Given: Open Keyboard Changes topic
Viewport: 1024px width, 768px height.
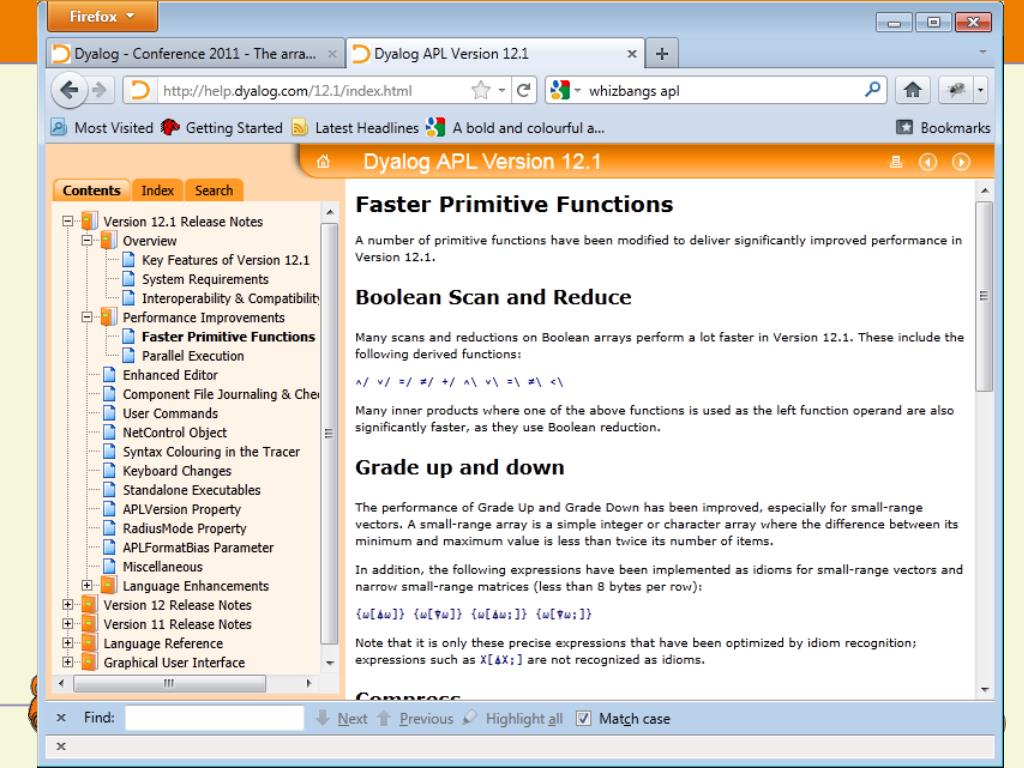Looking at the screenshot, I should coord(177,471).
